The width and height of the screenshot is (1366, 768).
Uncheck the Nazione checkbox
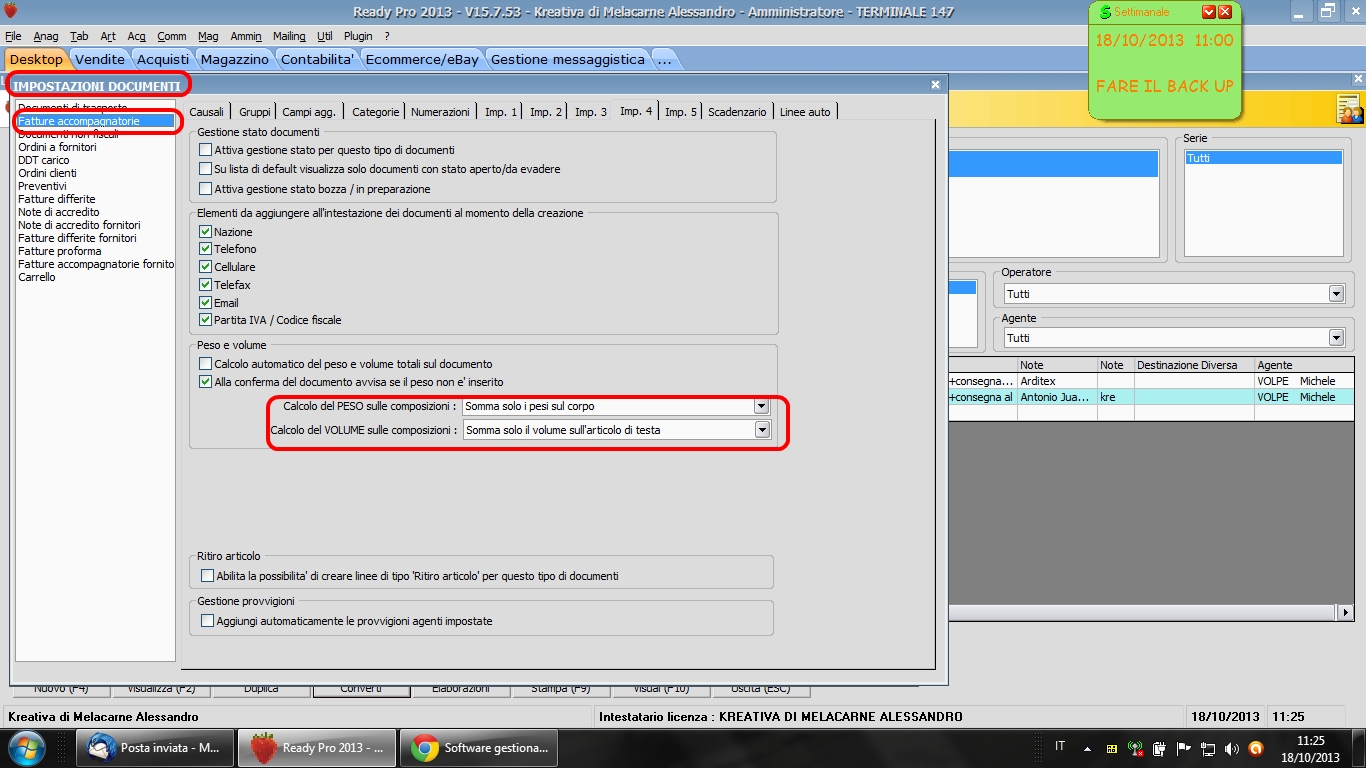click(206, 232)
